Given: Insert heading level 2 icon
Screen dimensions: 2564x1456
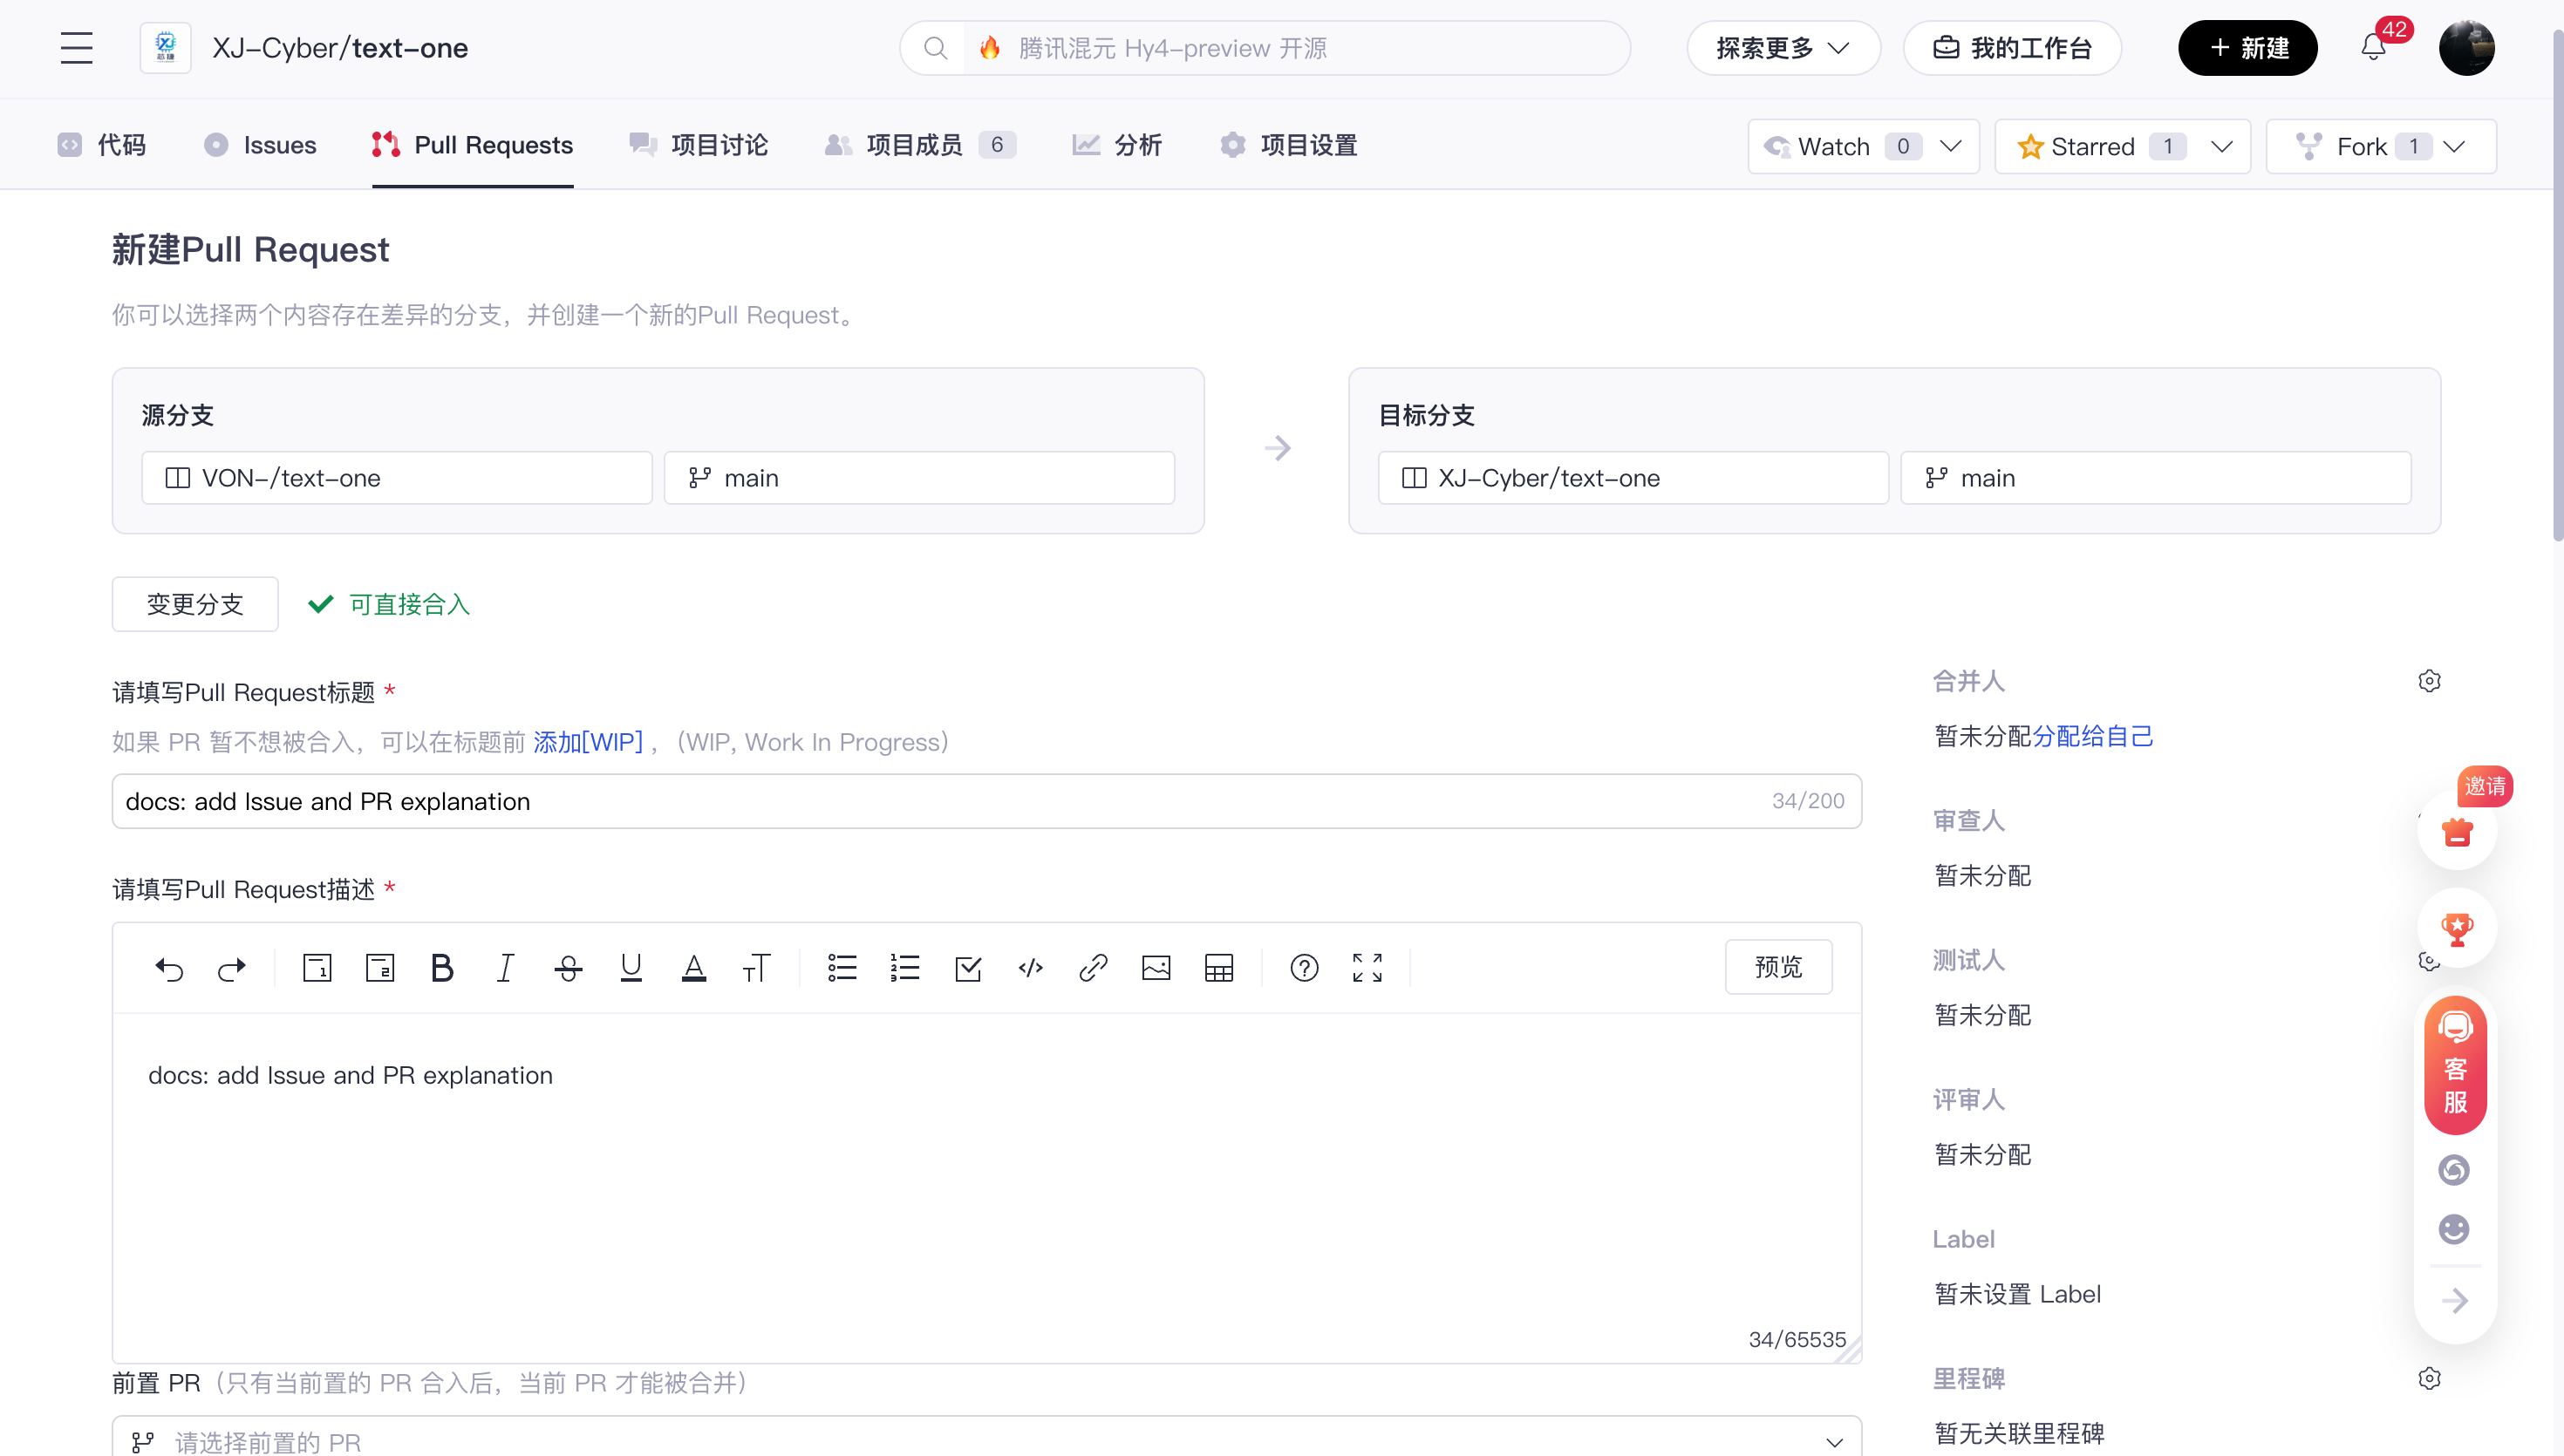Looking at the screenshot, I should click(380, 968).
